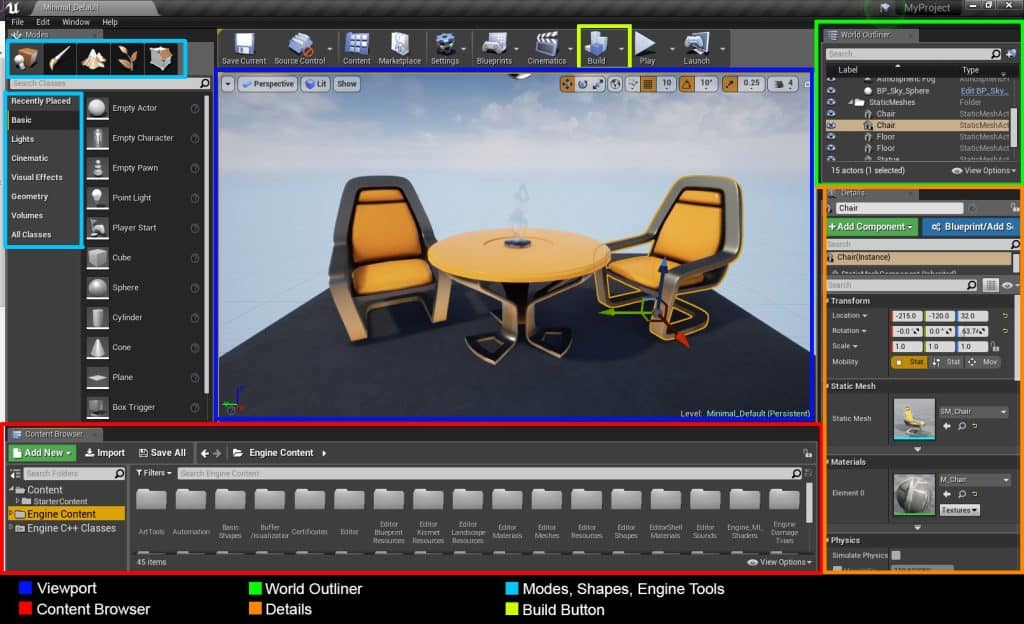Click Save Current in the toolbar
This screenshot has height=624, width=1024.
click(244, 49)
